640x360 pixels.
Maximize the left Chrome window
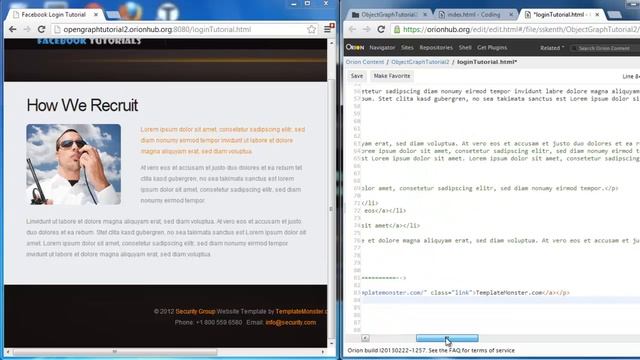click(308, 4)
